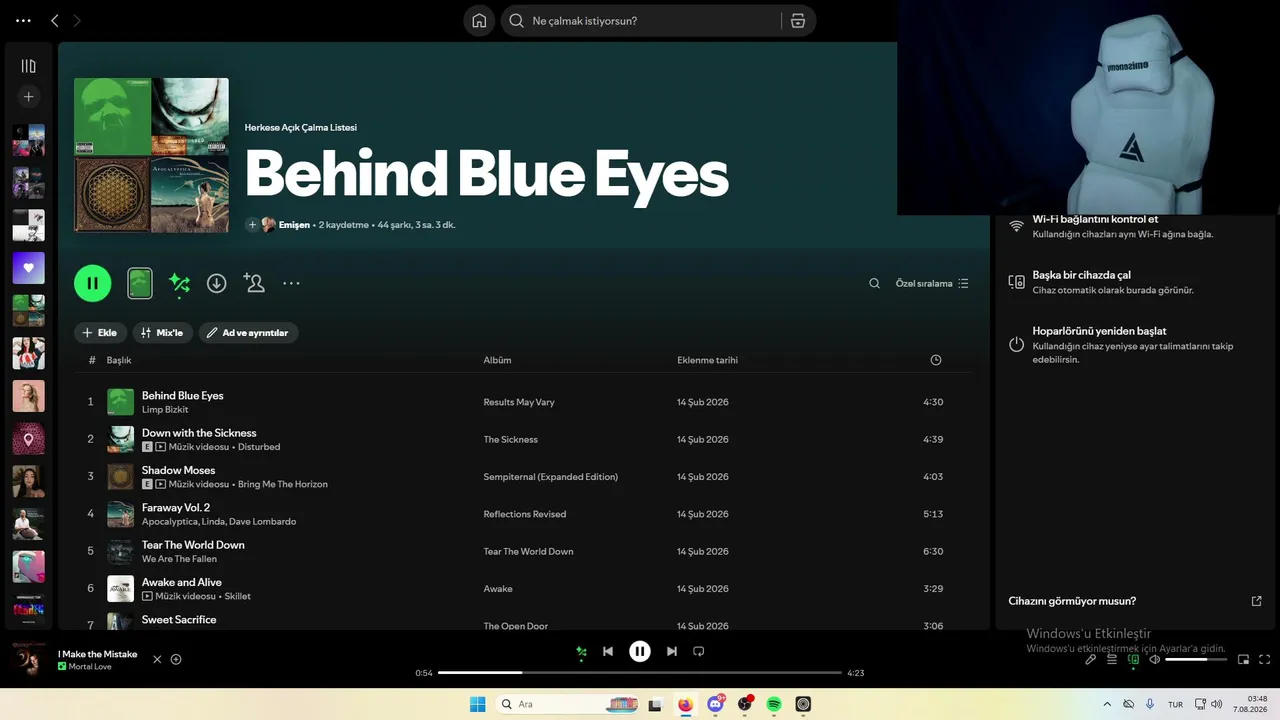Open the mini player
The width and height of the screenshot is (1280, 720).
[1244, 660]
